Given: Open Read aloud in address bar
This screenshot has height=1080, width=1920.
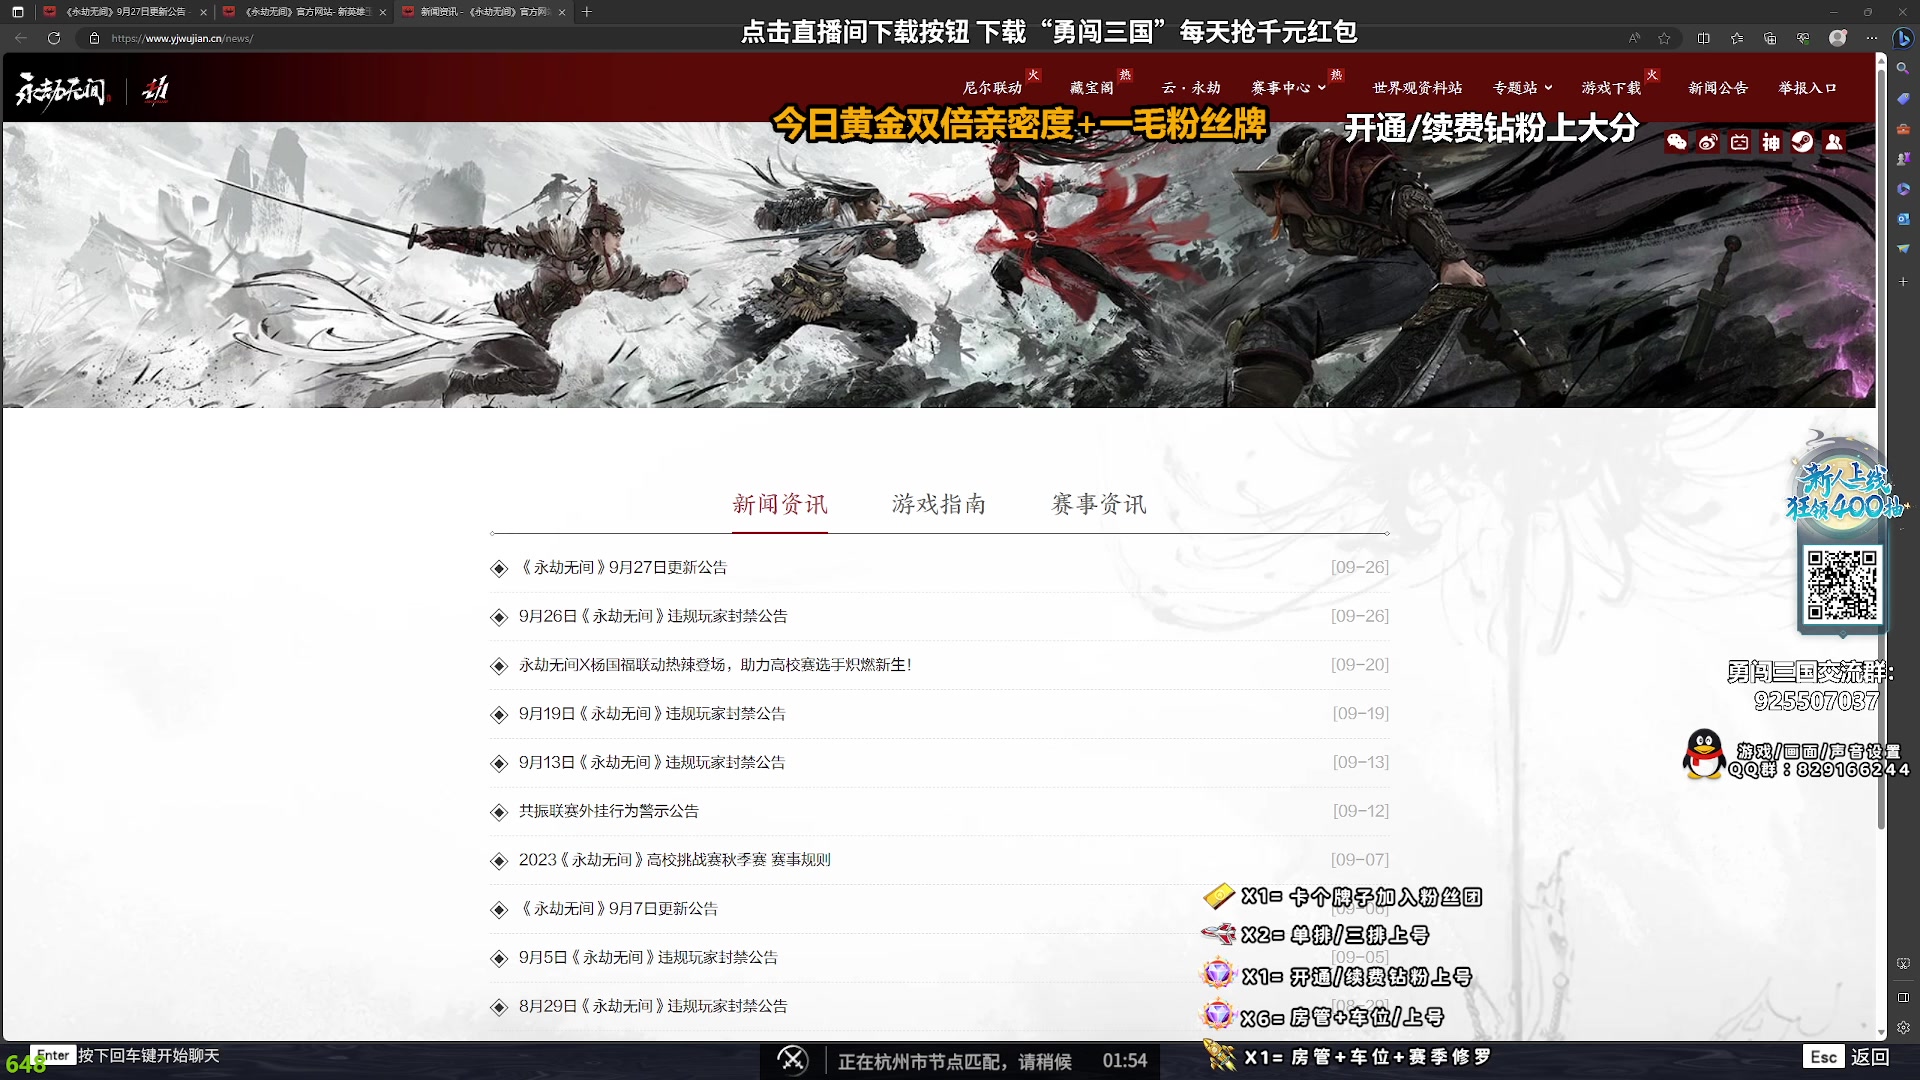Looking at the screenshot, I should (x=1634, y=38).
